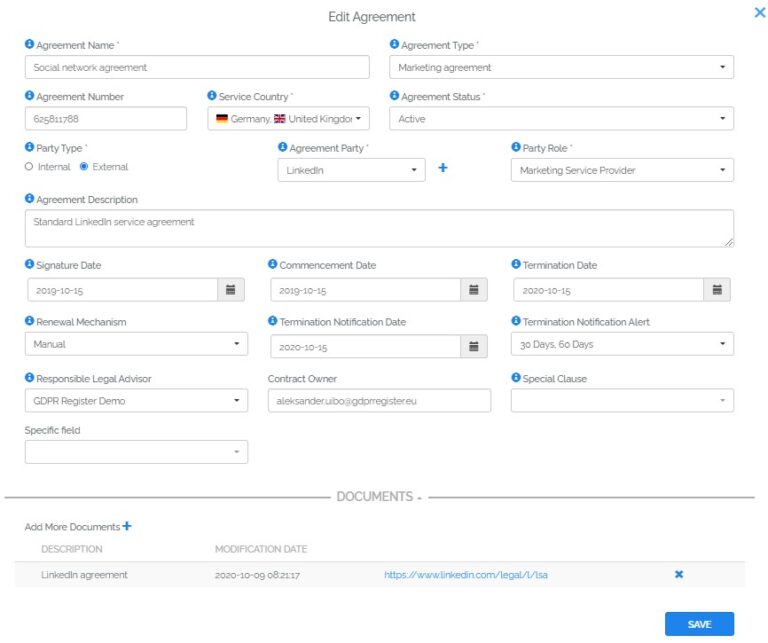
Task: Open the Agreement Status dropdown
Action: tap(561, 119)
